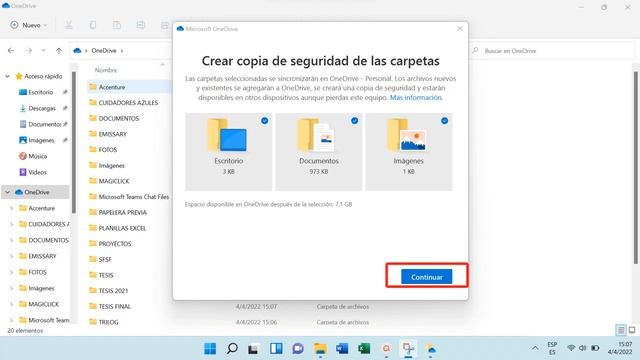Click the Continuar button
640x360 pixels.
coord(427,277)
